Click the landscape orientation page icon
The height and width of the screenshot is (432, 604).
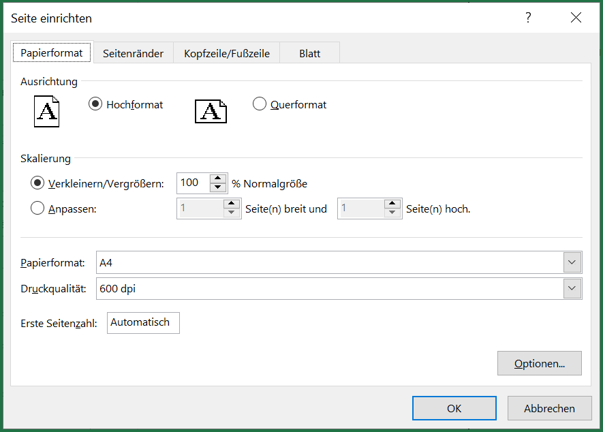211,112
